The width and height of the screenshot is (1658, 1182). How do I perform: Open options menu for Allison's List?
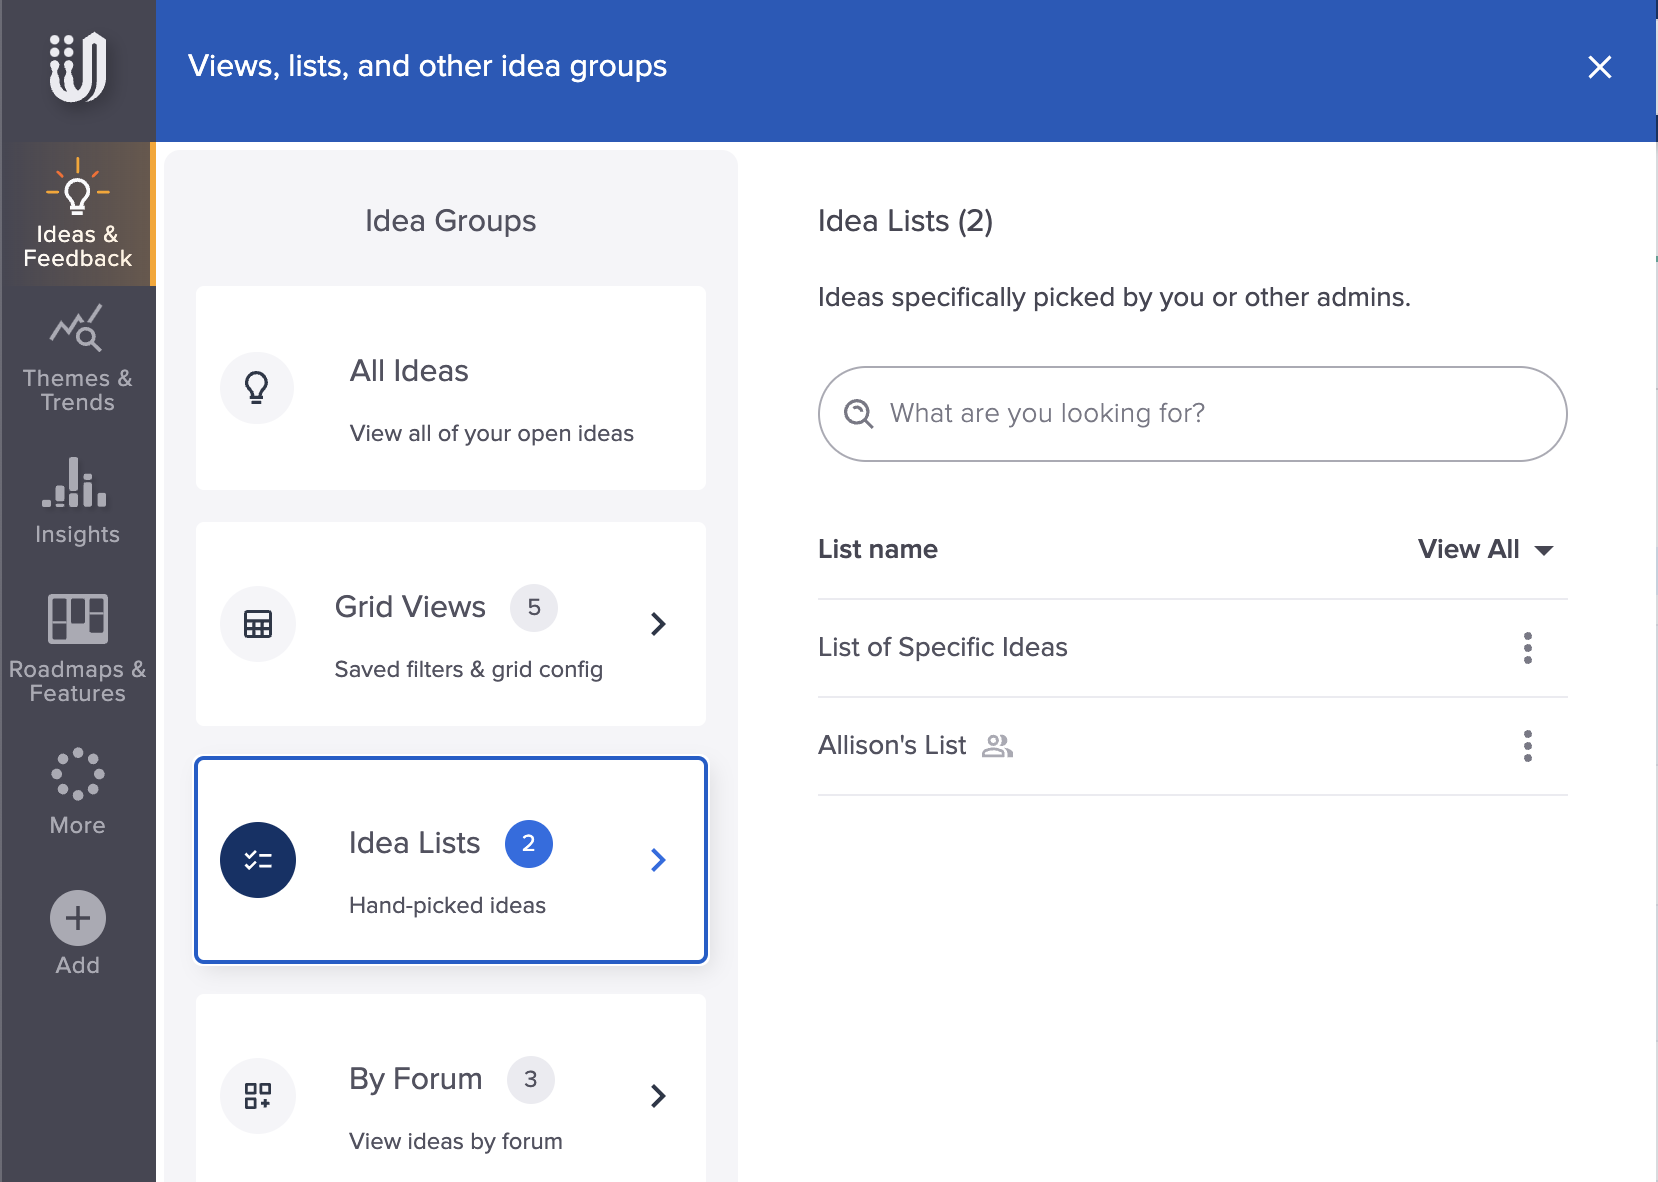(1527, 746)
